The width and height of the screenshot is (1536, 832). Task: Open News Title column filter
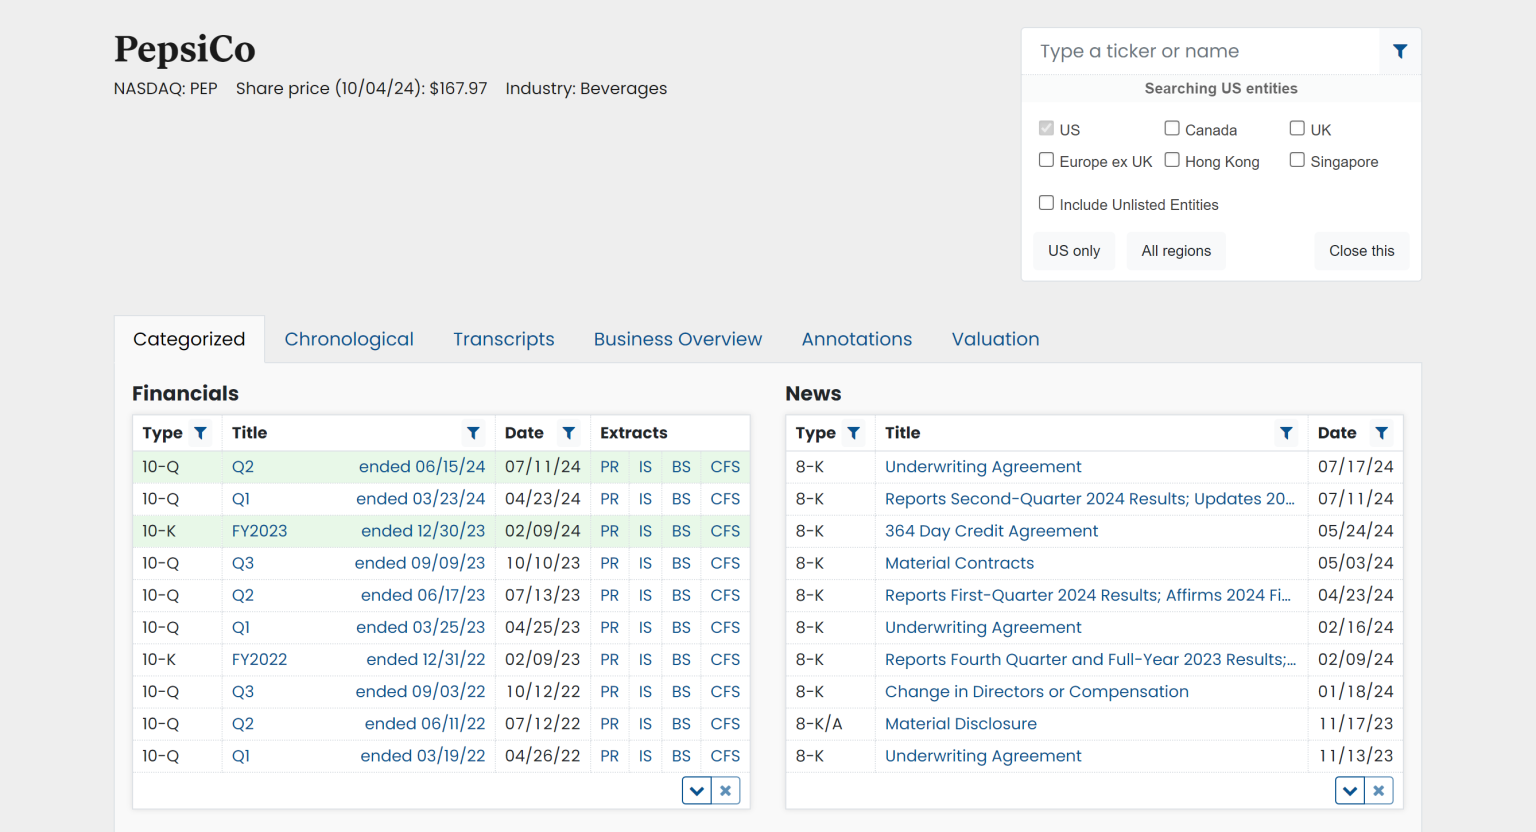tap(1286, 433)
